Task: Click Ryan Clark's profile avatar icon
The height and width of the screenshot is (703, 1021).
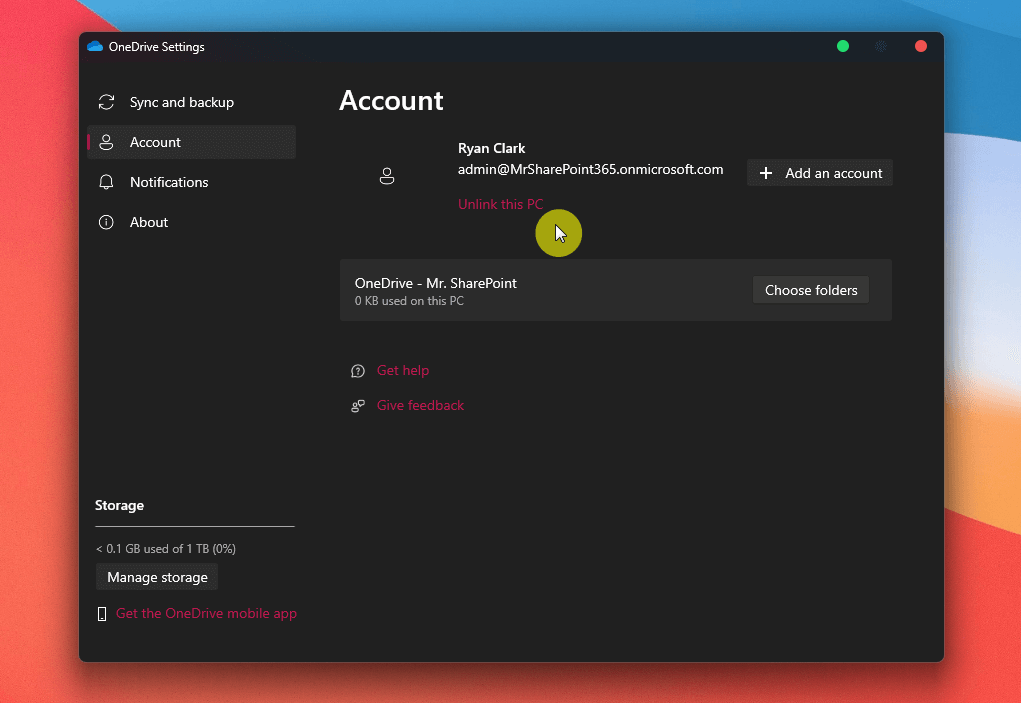Action: point(387,176)
